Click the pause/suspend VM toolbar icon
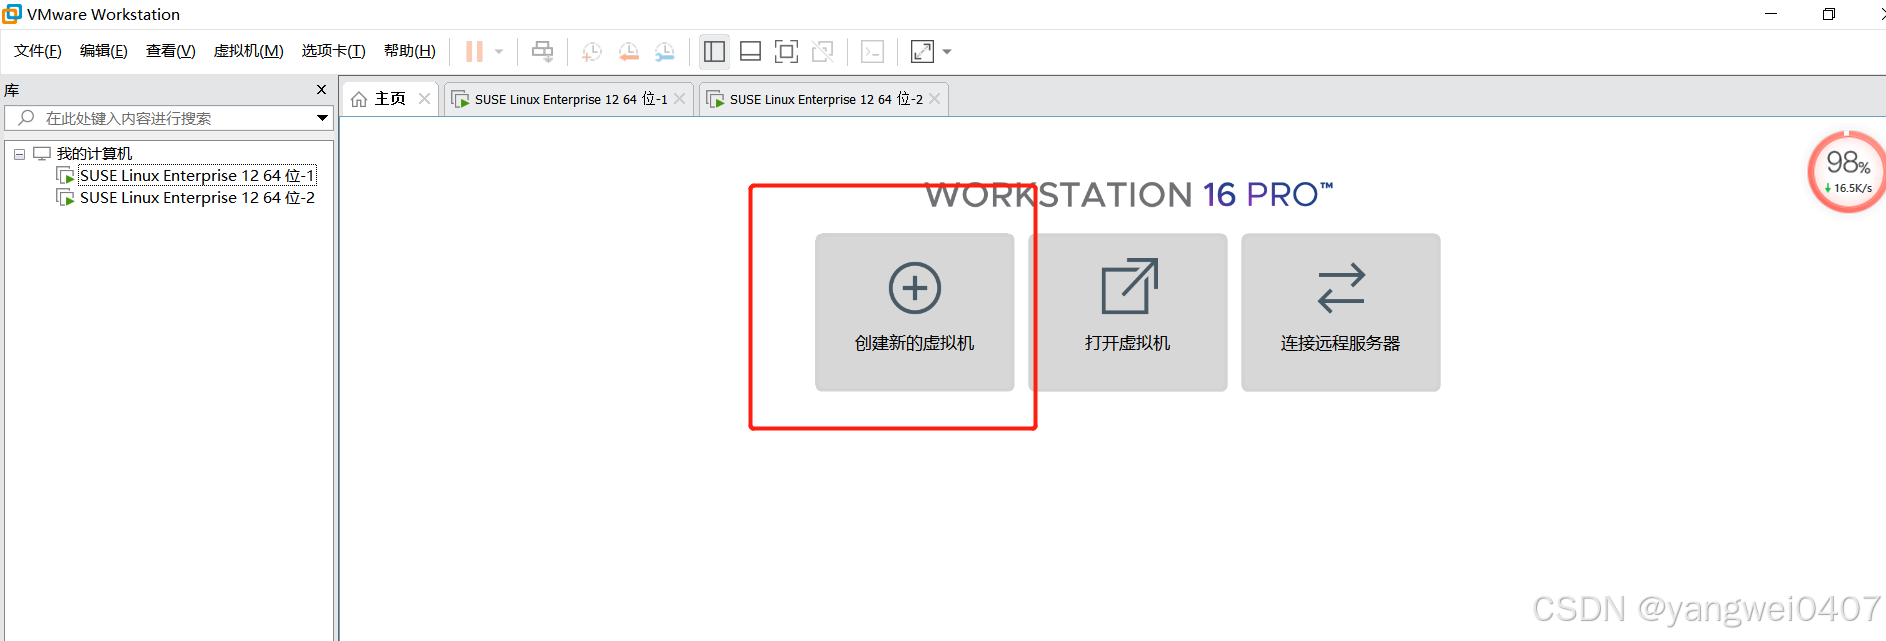The image size is (1886, 641). 474,51
